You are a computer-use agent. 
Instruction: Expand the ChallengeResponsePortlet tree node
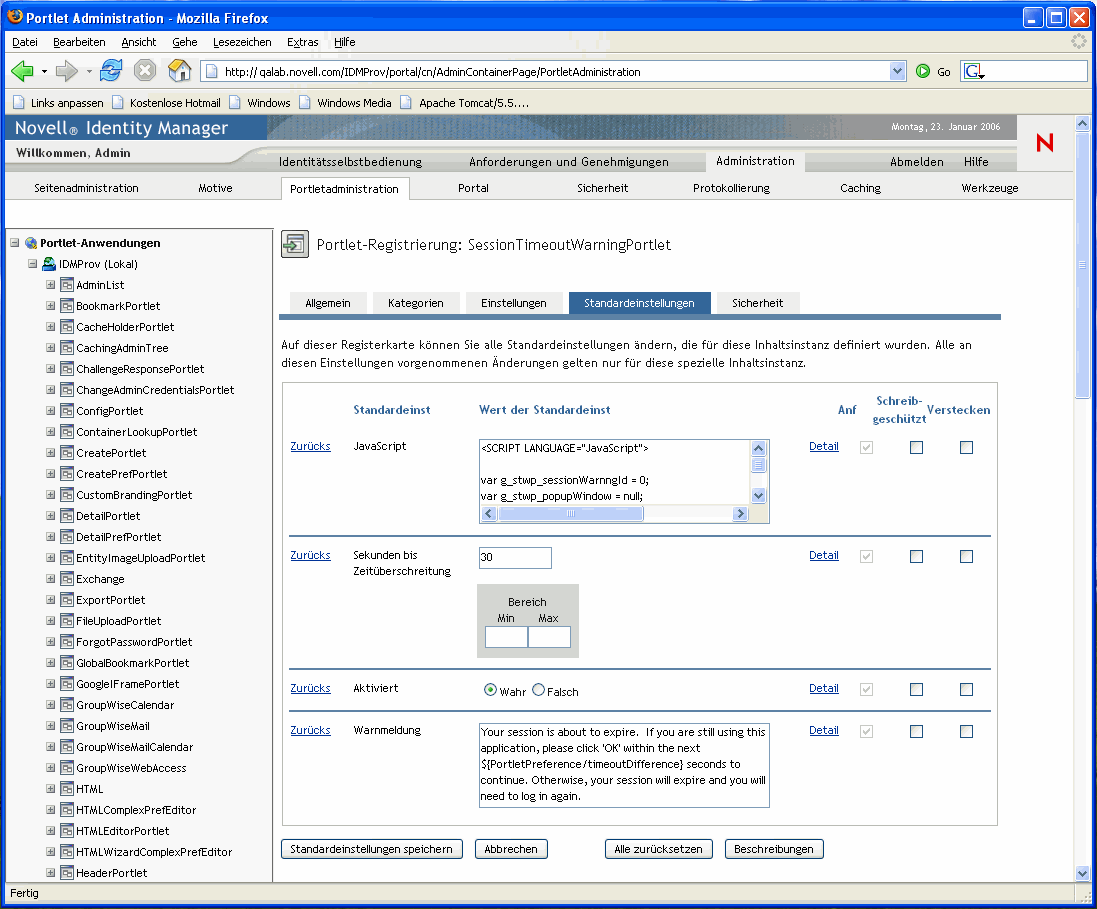50,369
